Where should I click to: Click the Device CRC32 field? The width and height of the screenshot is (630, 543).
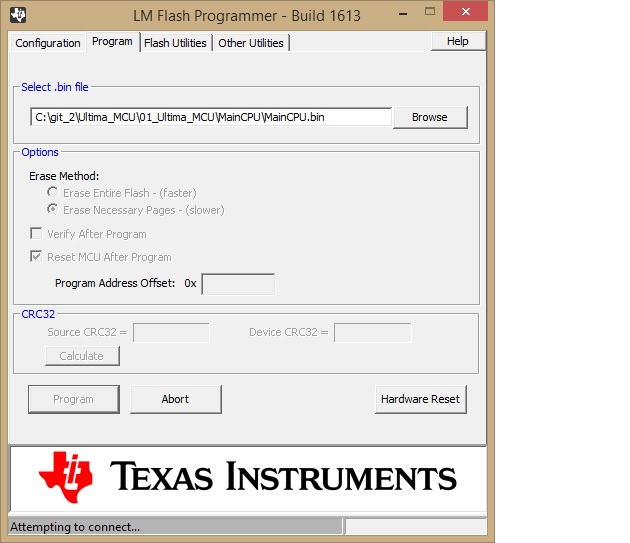pyautogui.click(x=372, y=333)
